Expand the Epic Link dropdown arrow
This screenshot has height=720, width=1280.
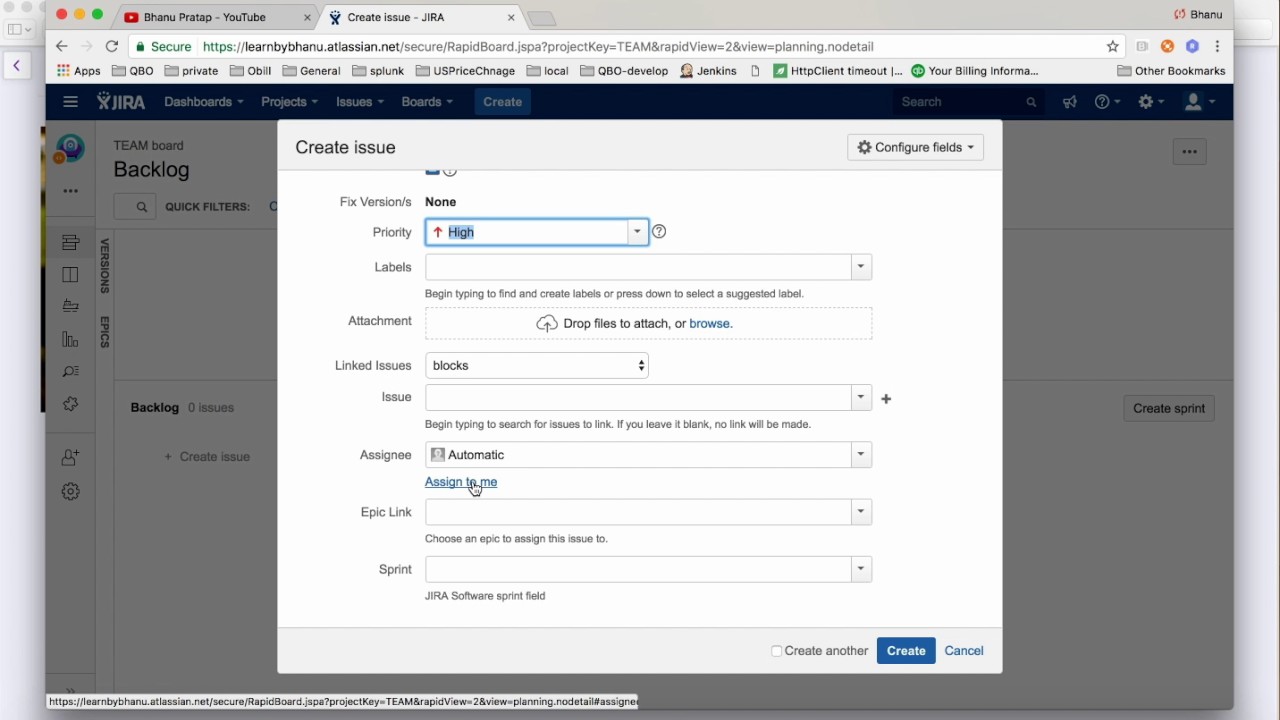tap(860, 512)
